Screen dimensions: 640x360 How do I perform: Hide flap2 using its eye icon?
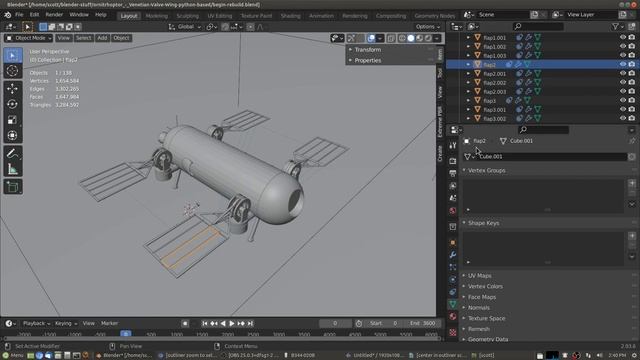622,64
